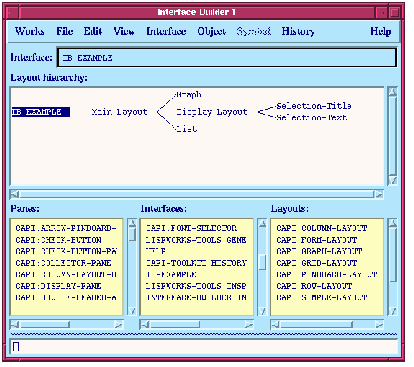Select the Graph node in the hierarchy
Screen dimensions: 414x367
pos(189,95)
